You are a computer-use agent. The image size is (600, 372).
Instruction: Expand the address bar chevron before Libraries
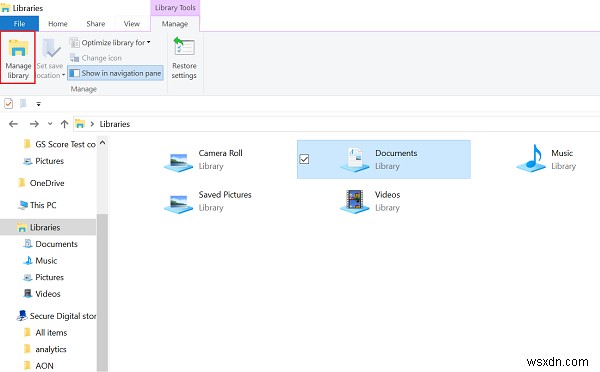[92, 124]
